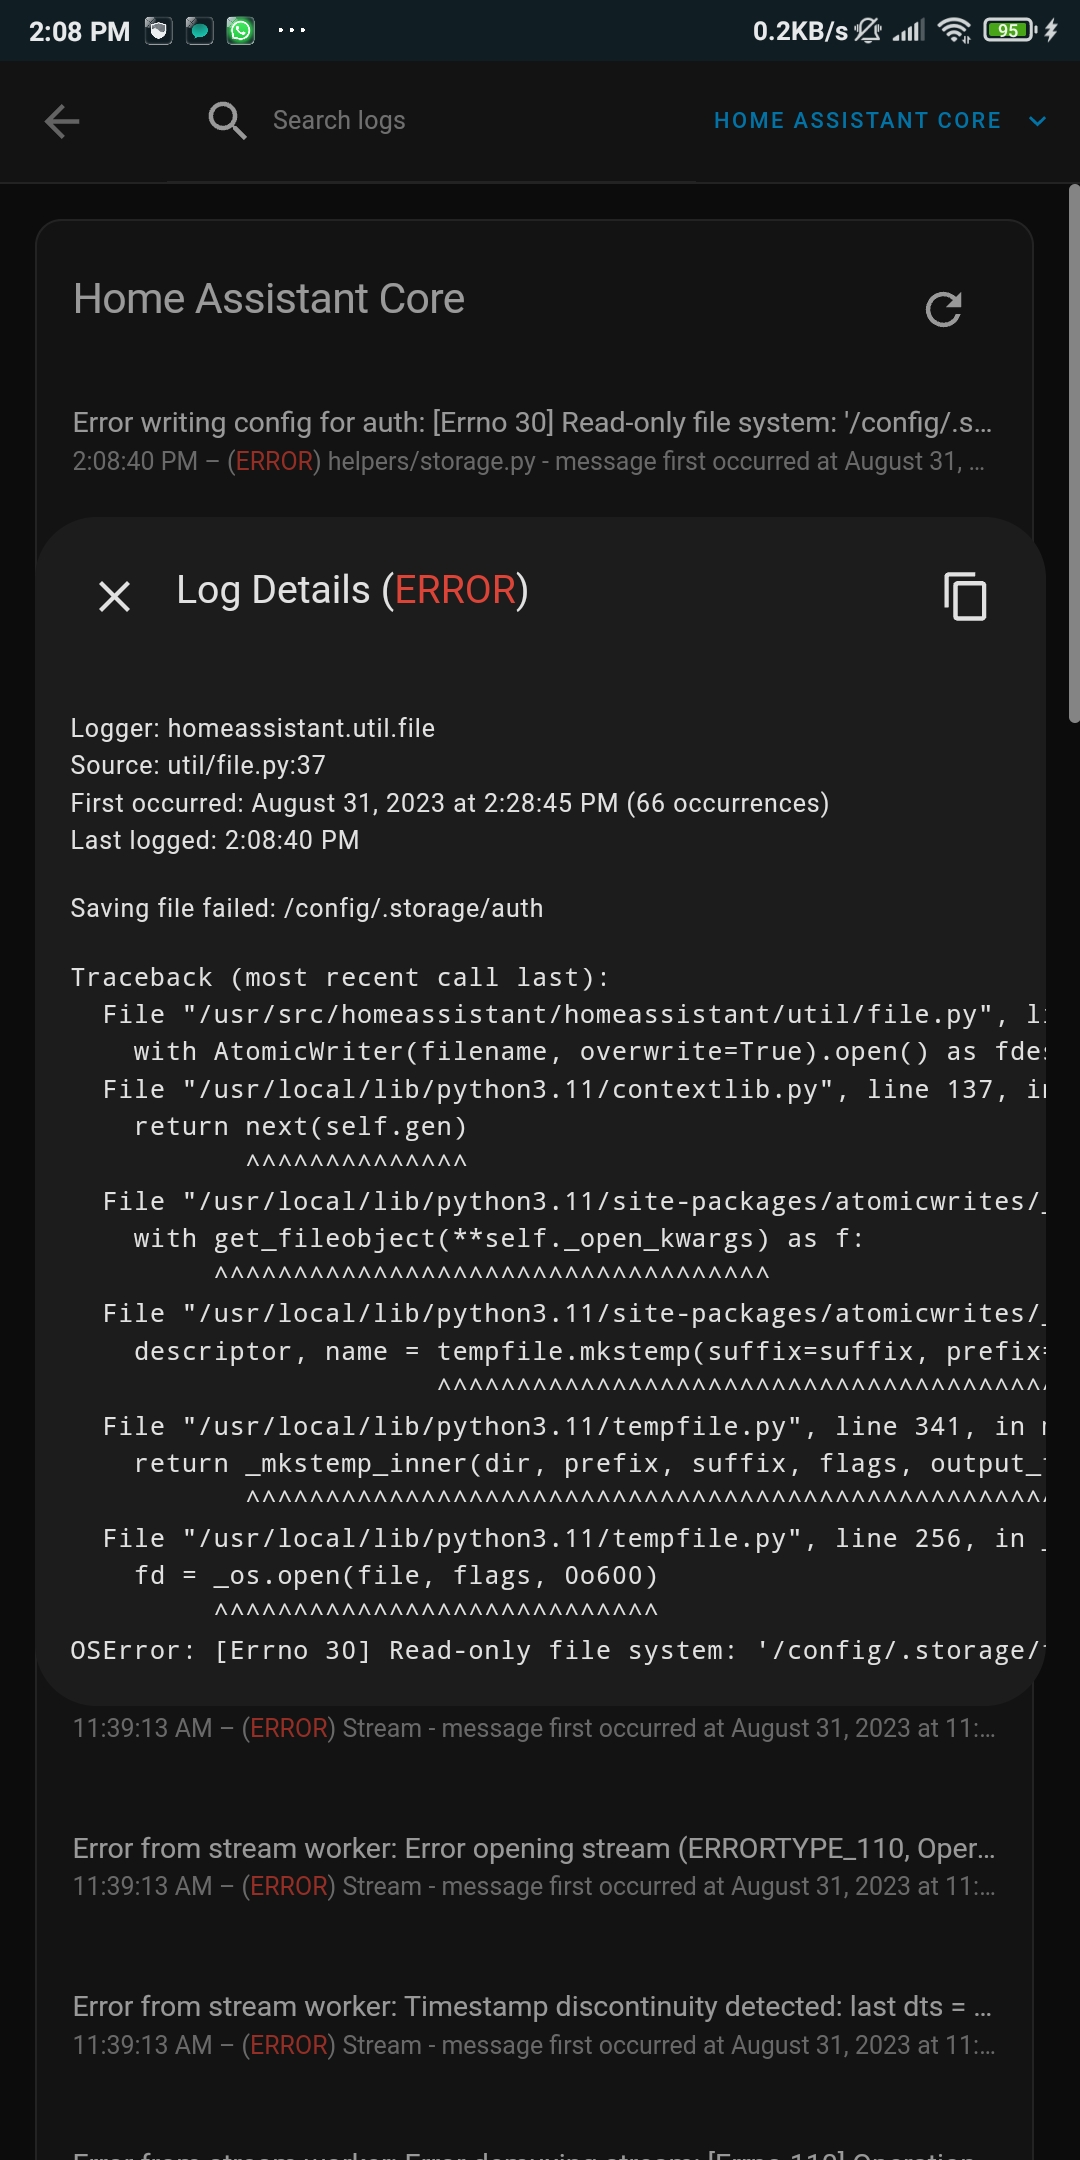Tap the search magnifier icon
This screenshot has width=1080, height=2160.
[226, 120]
